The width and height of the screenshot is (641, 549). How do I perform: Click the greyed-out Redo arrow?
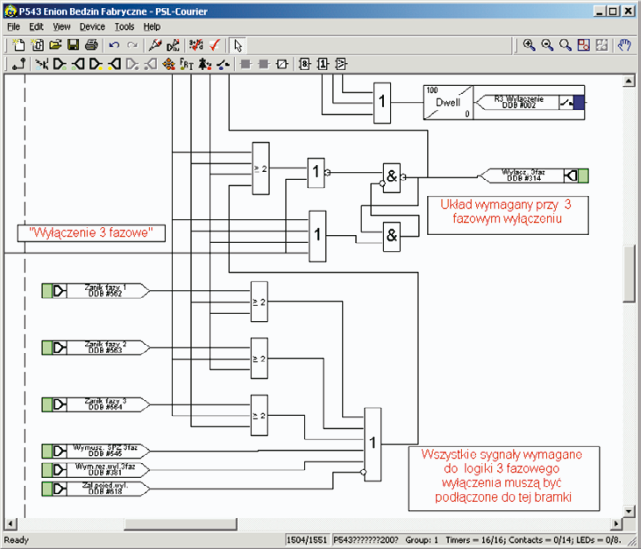[x=132, y=45]
